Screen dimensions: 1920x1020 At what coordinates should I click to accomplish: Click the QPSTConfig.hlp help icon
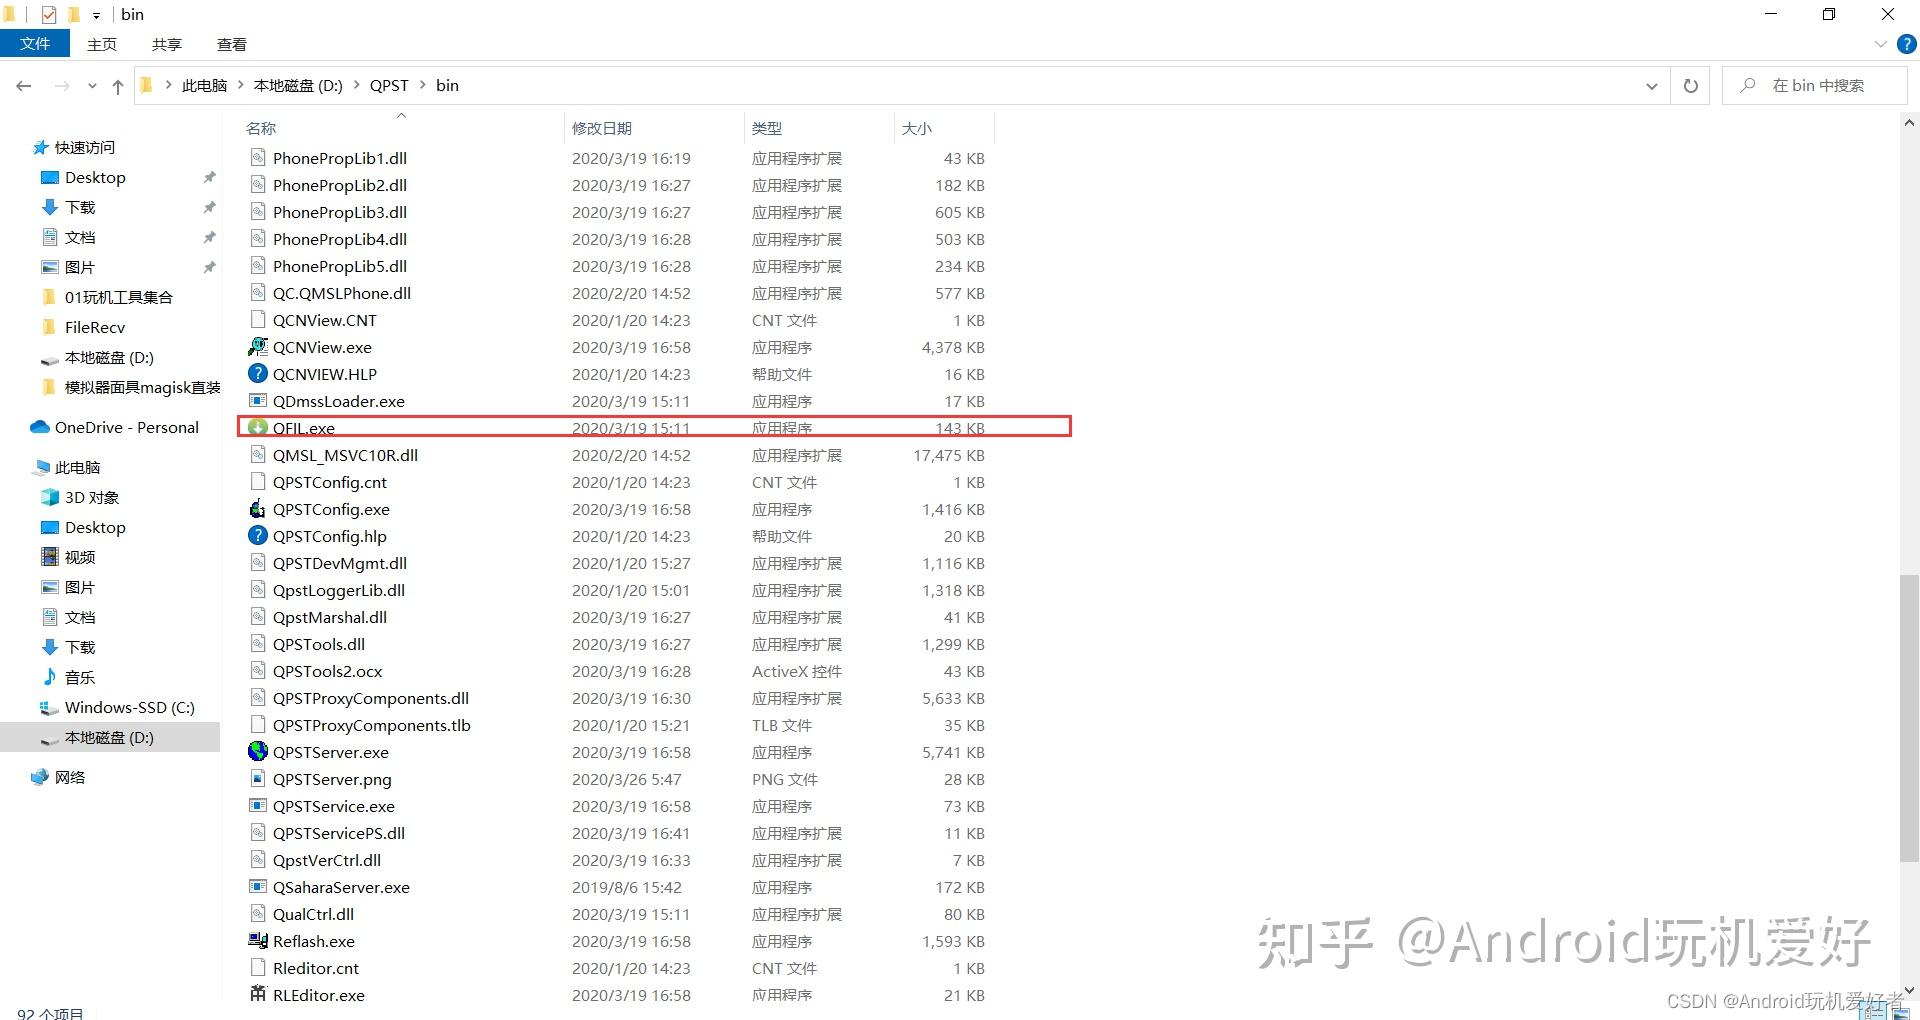click(258, 536)
